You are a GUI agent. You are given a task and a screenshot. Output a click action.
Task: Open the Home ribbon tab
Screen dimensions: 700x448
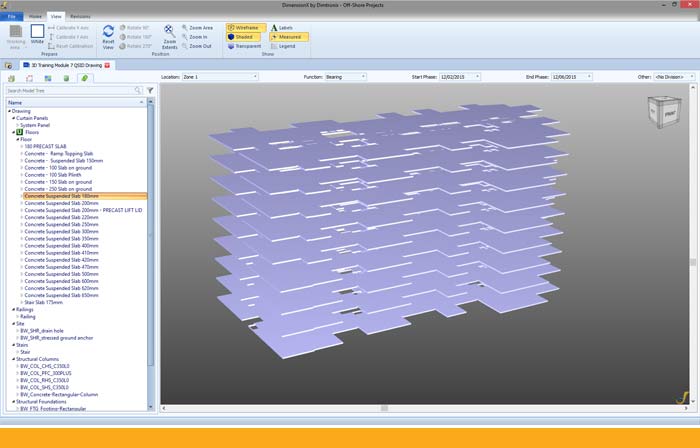click(x=35, y=17)
